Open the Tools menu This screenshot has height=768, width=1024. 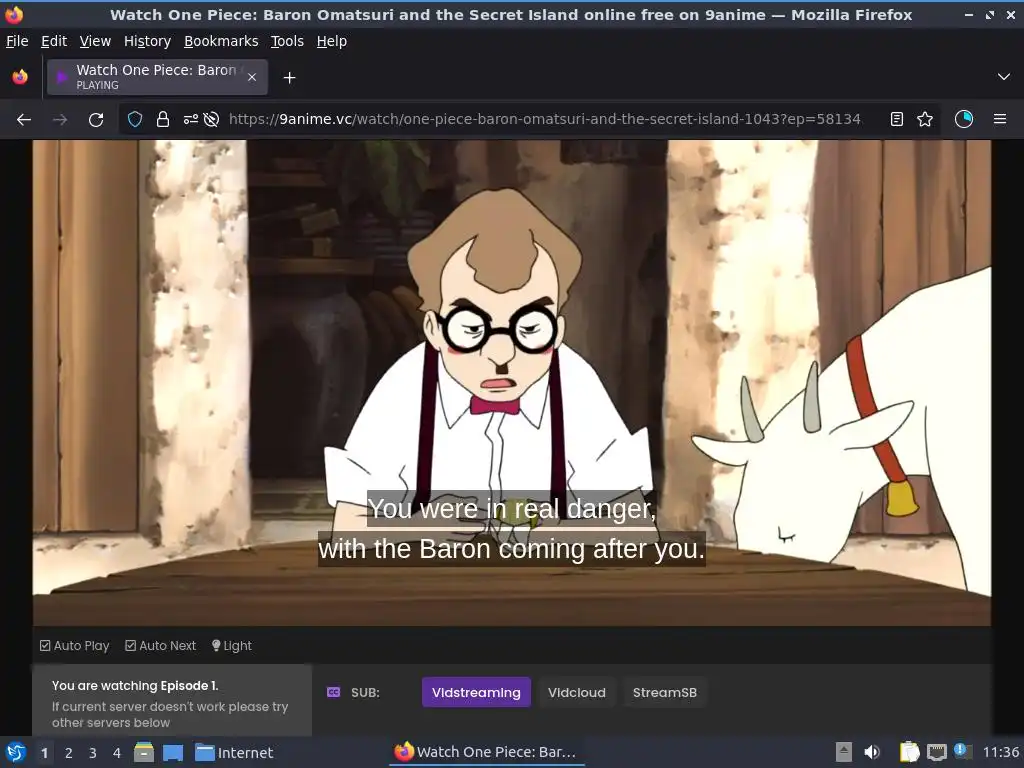tap(287, 41)
